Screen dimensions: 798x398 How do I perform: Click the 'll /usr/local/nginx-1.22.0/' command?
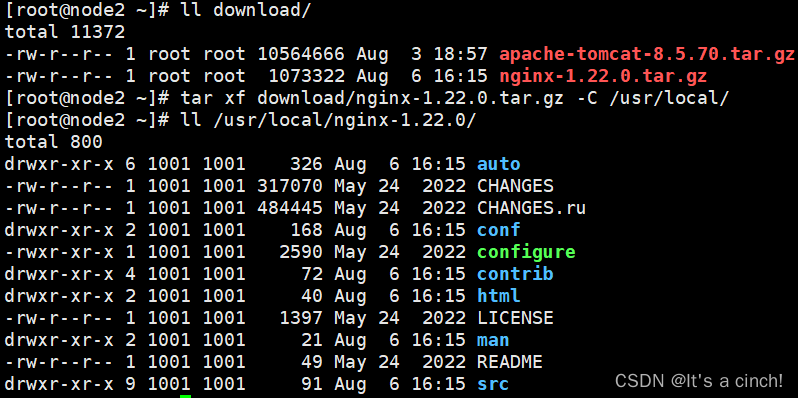(328, 120)
